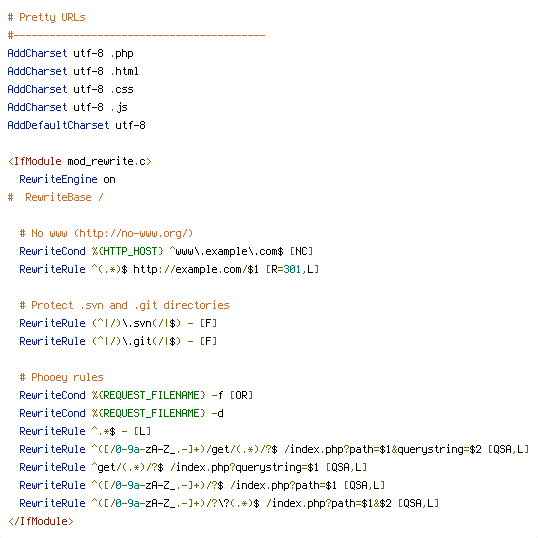Select the ".js" extension in AddCharset line
The width and height of the screenshot is (538, 538).
click(x=119, y=107)
